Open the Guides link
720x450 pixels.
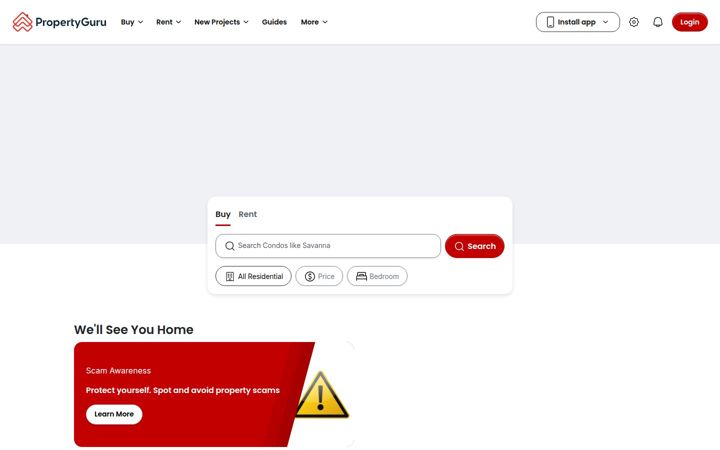(274, 22)
